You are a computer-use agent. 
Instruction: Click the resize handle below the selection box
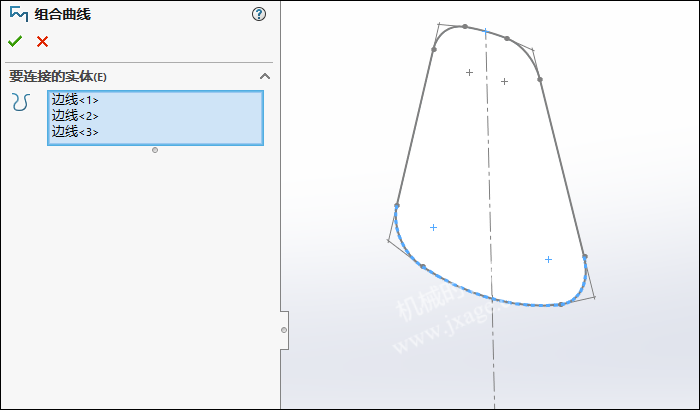155,150
